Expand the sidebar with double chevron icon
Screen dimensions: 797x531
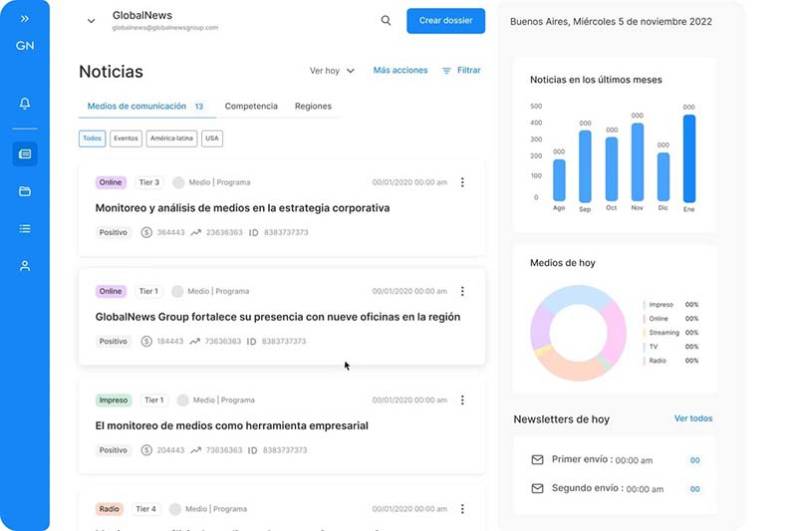click(24, 19)
